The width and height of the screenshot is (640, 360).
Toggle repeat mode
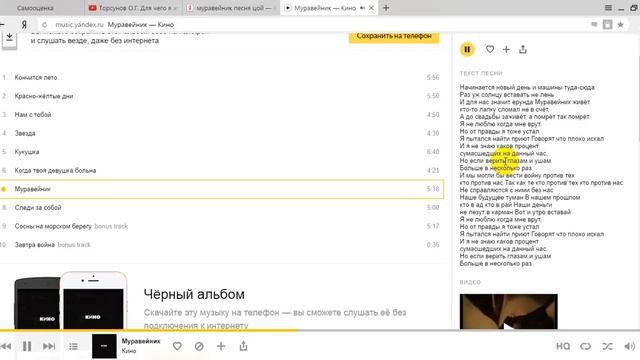(x=585, y=346)
